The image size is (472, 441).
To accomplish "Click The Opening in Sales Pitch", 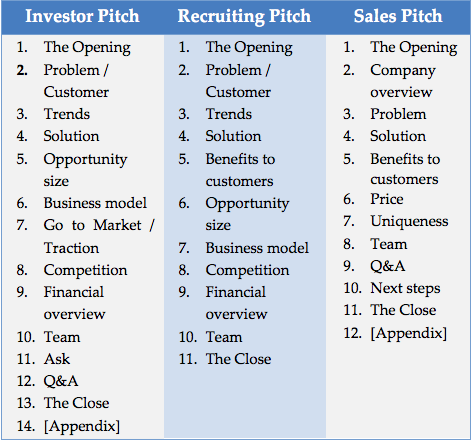I will click(x=414, y=47).
